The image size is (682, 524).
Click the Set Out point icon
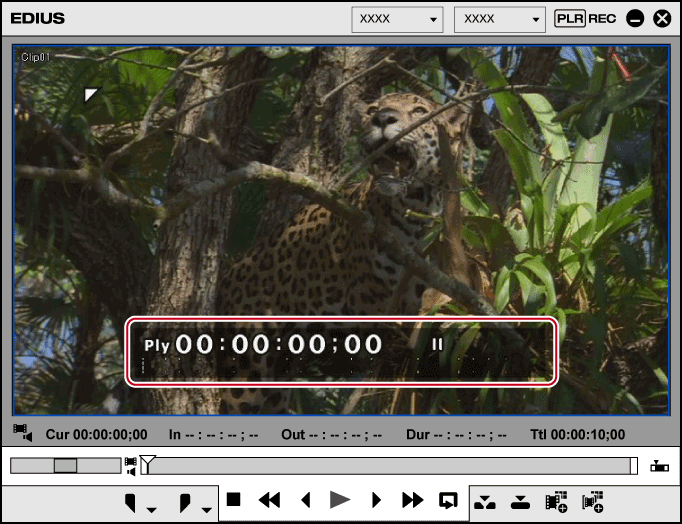(185, 501)
